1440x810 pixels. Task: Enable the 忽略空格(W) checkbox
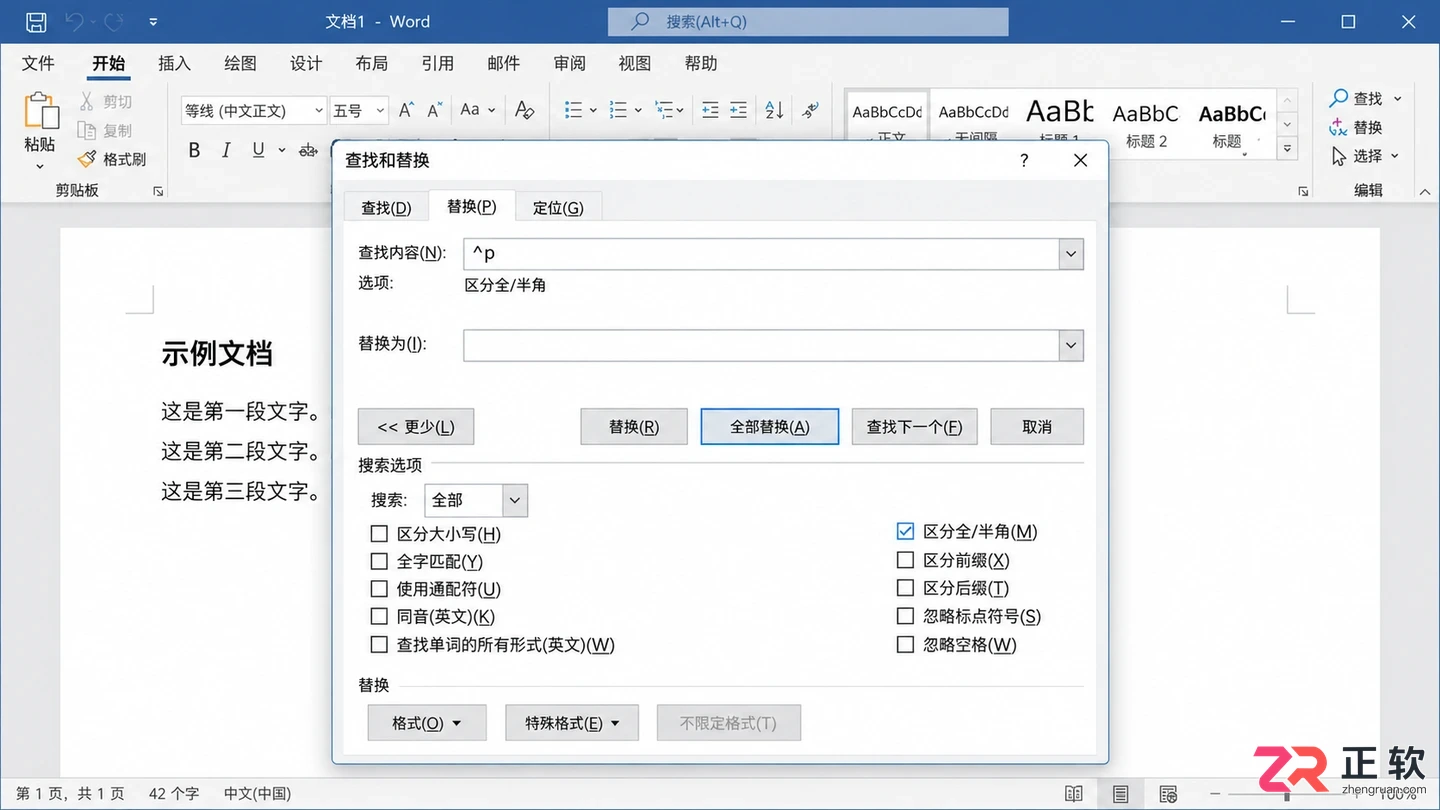(905, 645)
